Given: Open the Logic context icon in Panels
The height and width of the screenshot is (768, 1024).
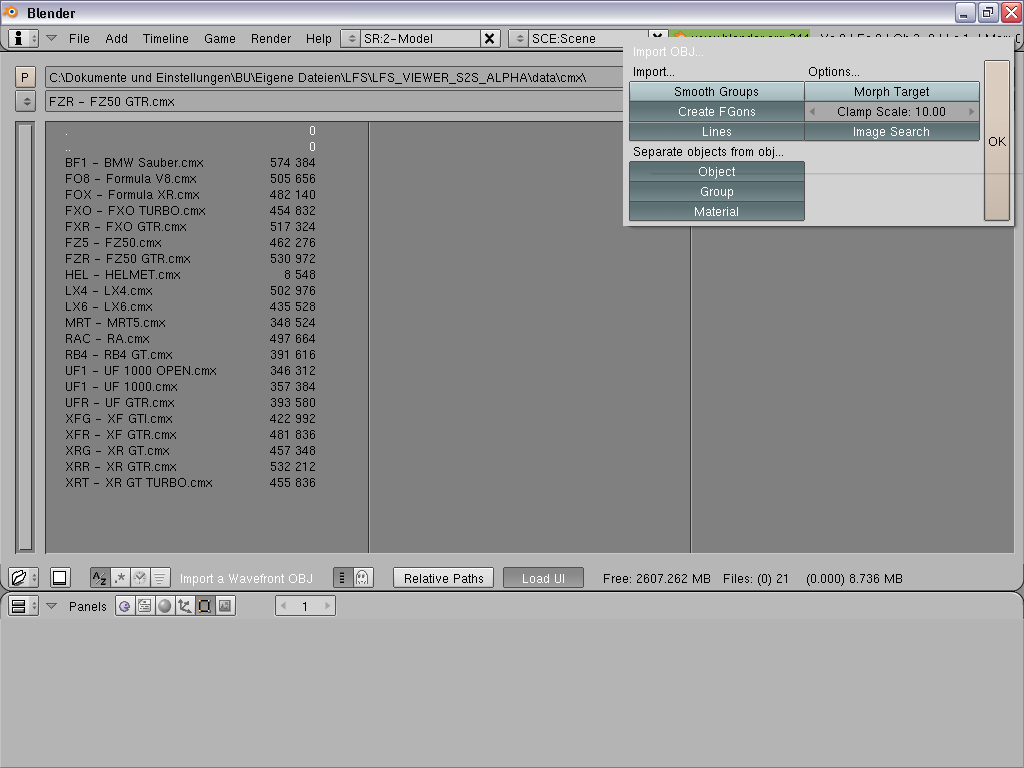Looking at the screenshot, I should [125, 606].
